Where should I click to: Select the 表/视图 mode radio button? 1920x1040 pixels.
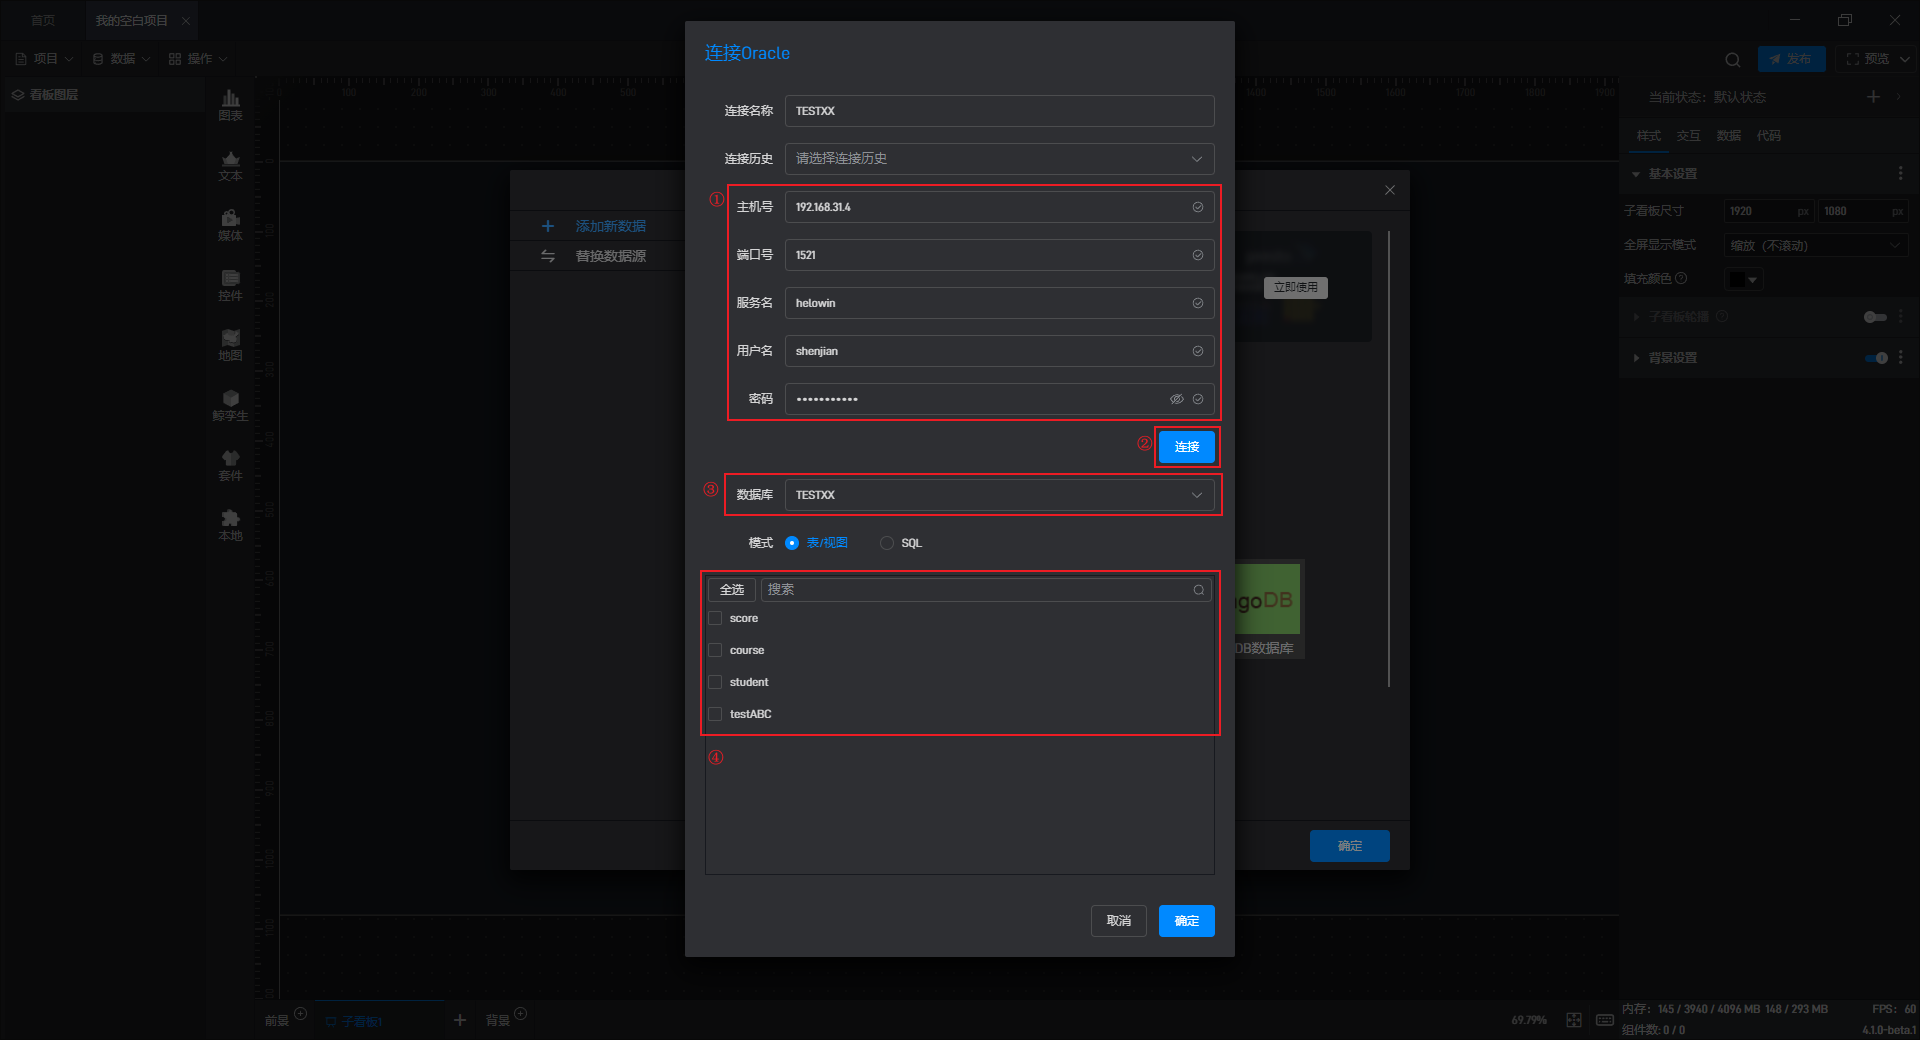click(x=792, y=543)
